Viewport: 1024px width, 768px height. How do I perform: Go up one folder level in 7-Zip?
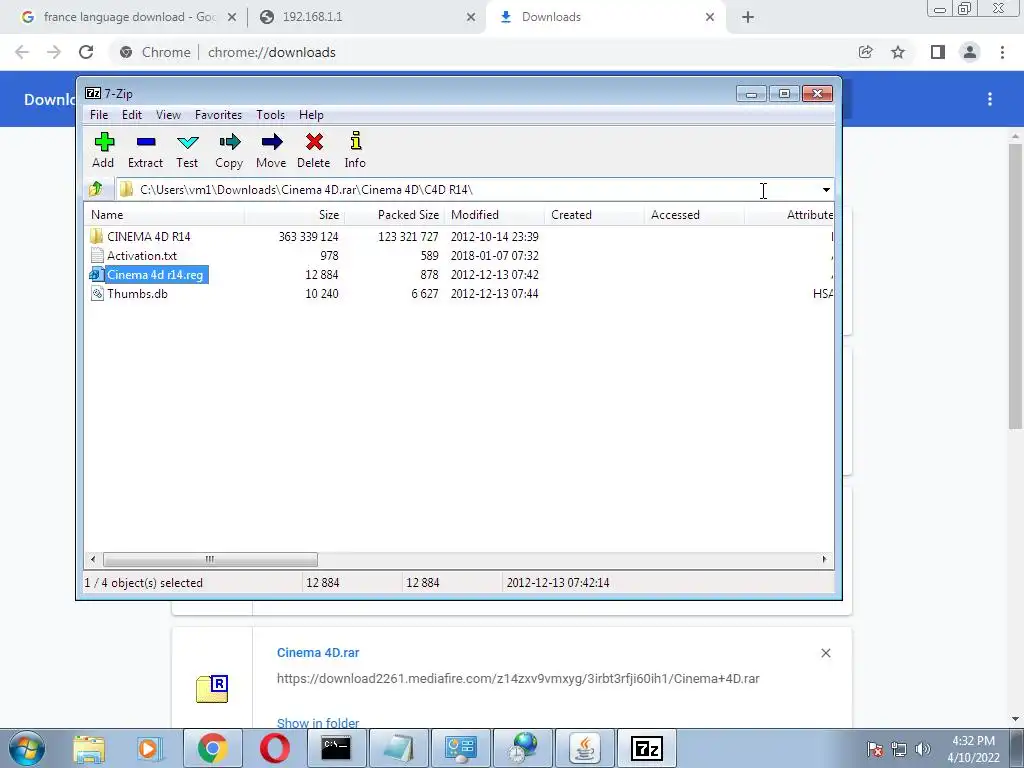pyautogui.click(x=96, y=189)
